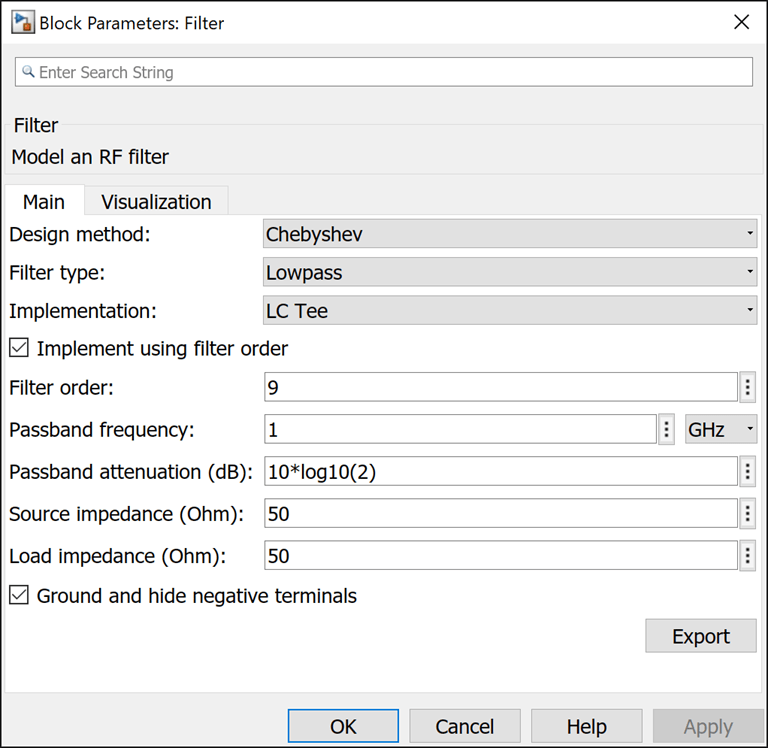Switch to the Visualization tab
This screenshot has width=768, height=748.
point(156,202)
